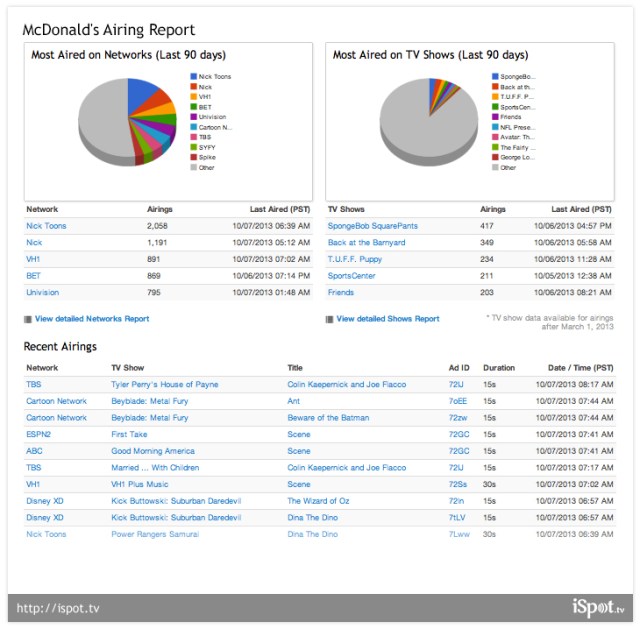This screenshot has width=640, height=629.
Task: Click blue Nick Toons slice in networks pie
Action: coord(139,95)
